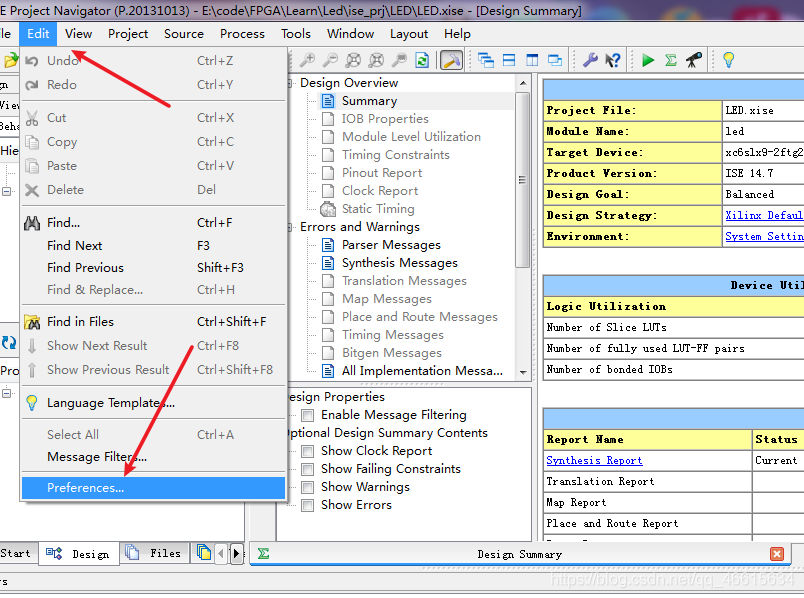This screenshot has height=598, width=804.
Task: Click the zoom in magnifier icon
Action: tap(307, 60)
